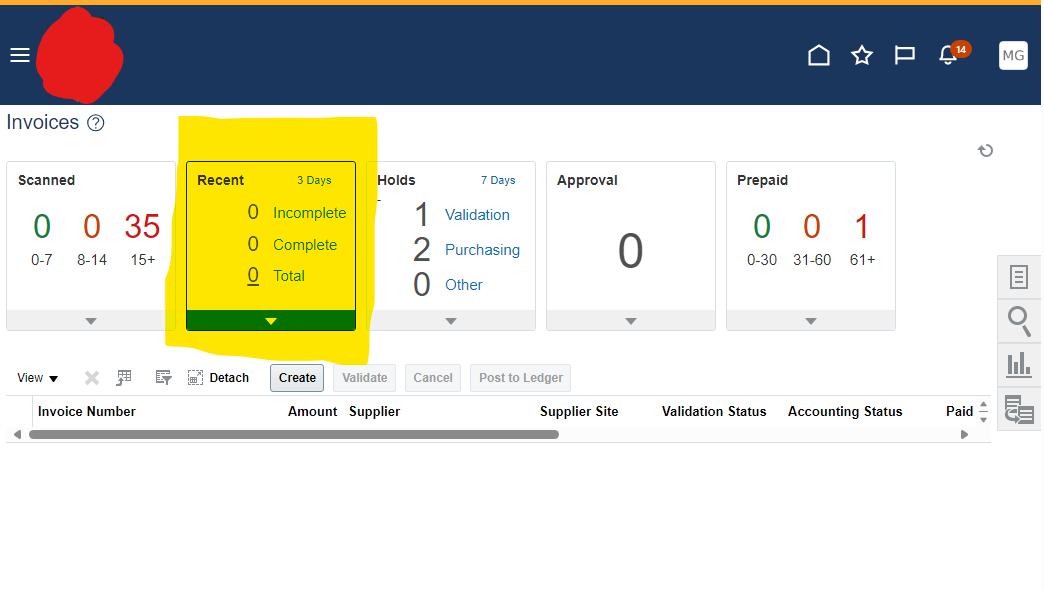Open the View menu dropdown
Viewport: 1044px width, 590px height.
click(36, 377)
